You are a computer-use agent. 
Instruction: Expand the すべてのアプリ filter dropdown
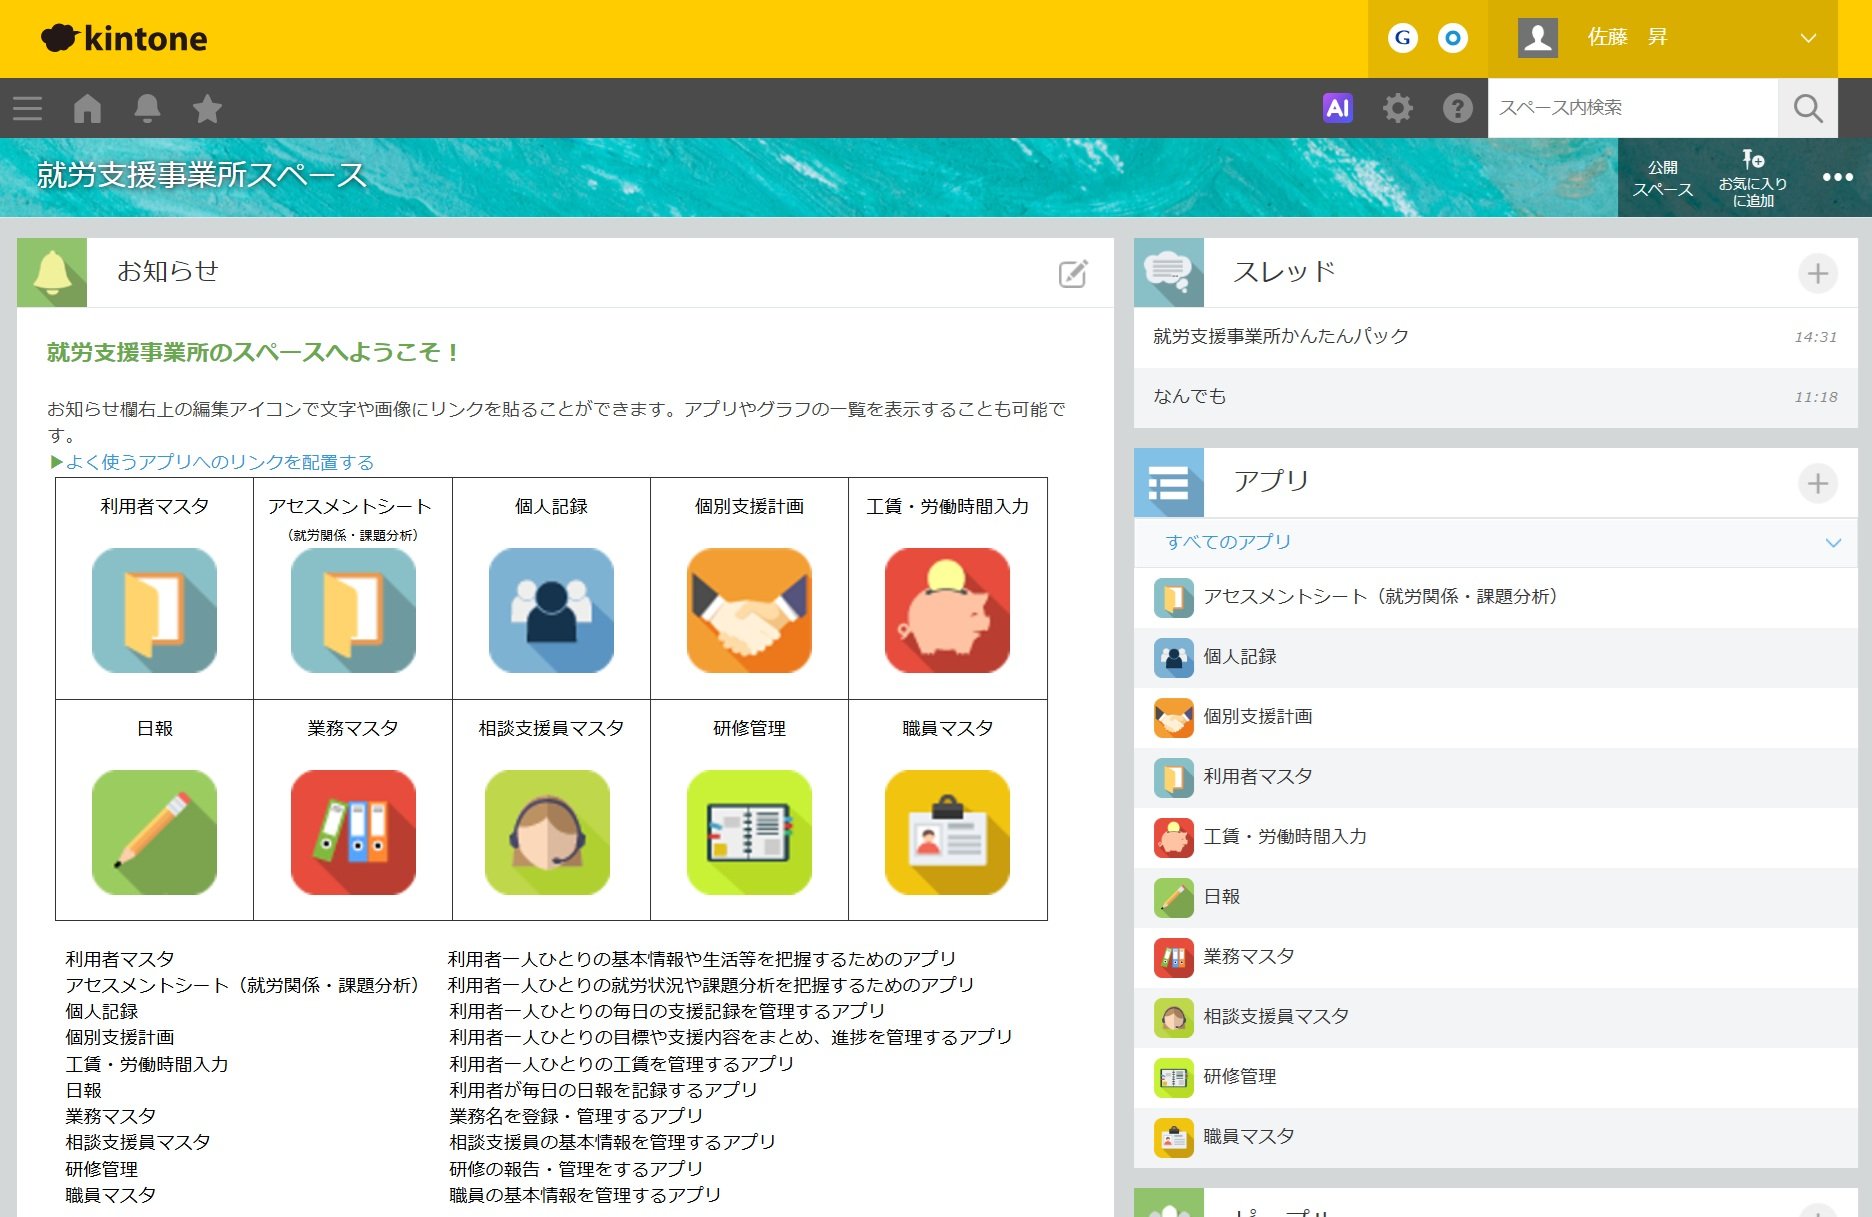click(1832, 542)
